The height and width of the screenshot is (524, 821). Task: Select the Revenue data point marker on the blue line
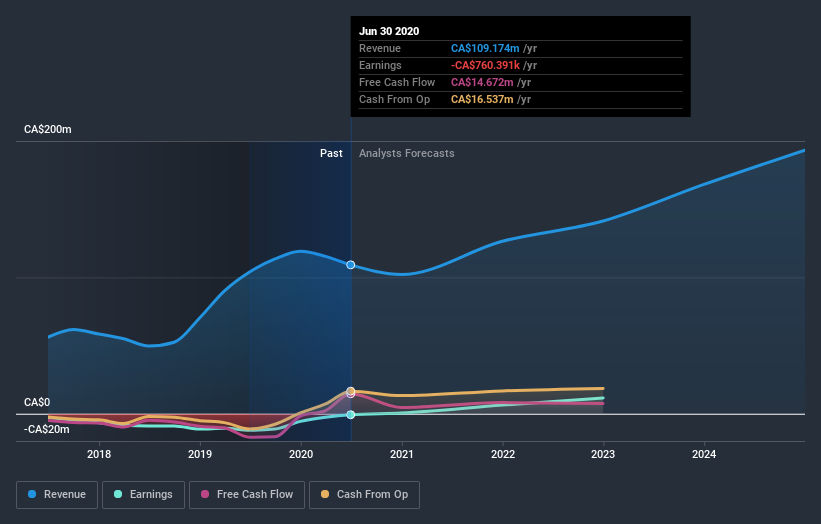(351, 265)
